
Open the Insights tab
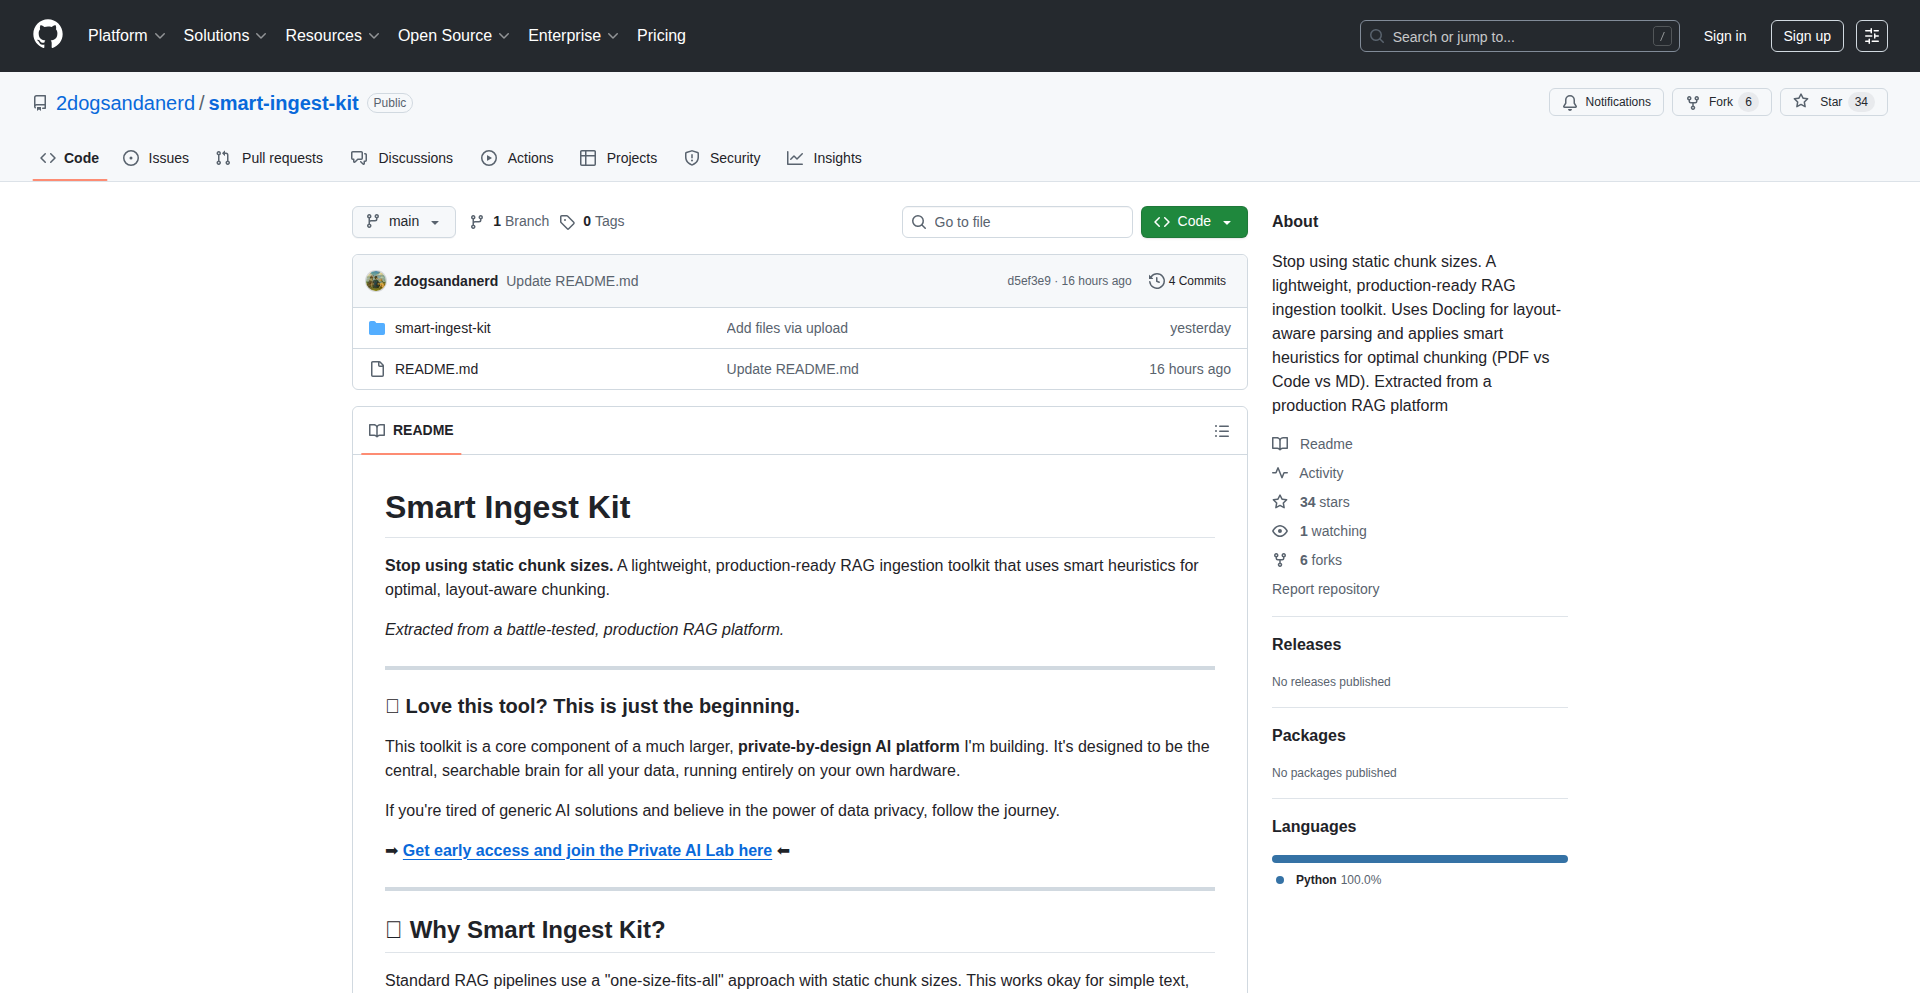pyautogui.click(x=824, y=158)
